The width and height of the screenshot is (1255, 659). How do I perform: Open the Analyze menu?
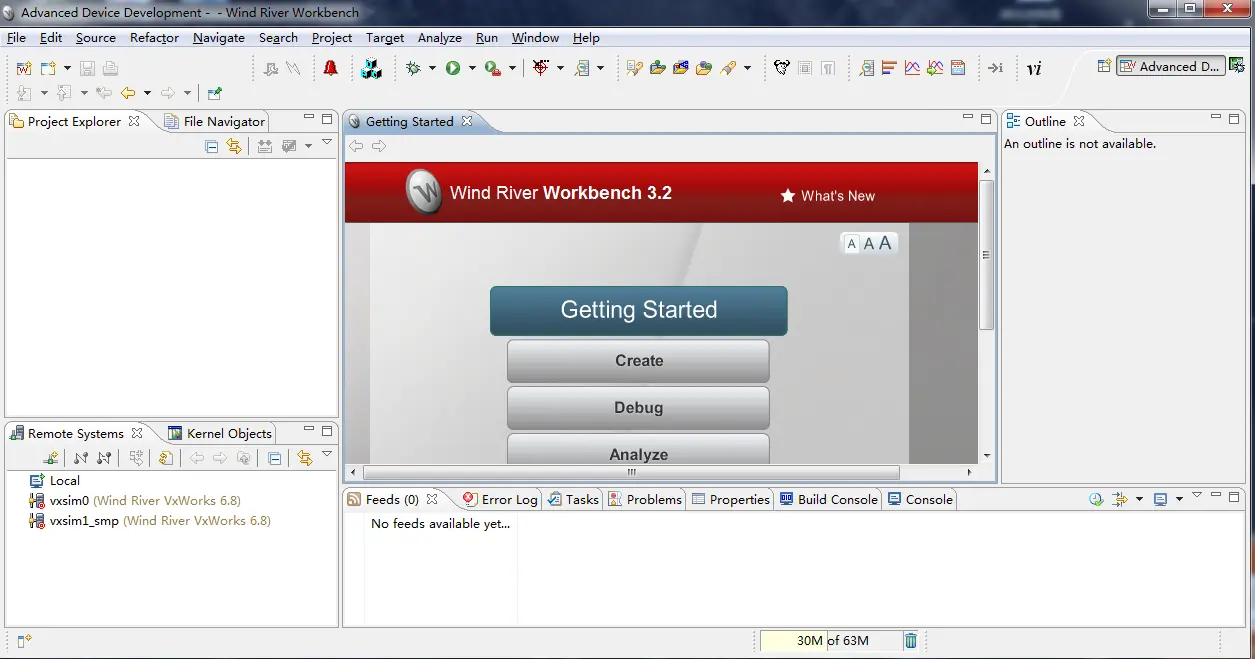pos(440,38)
